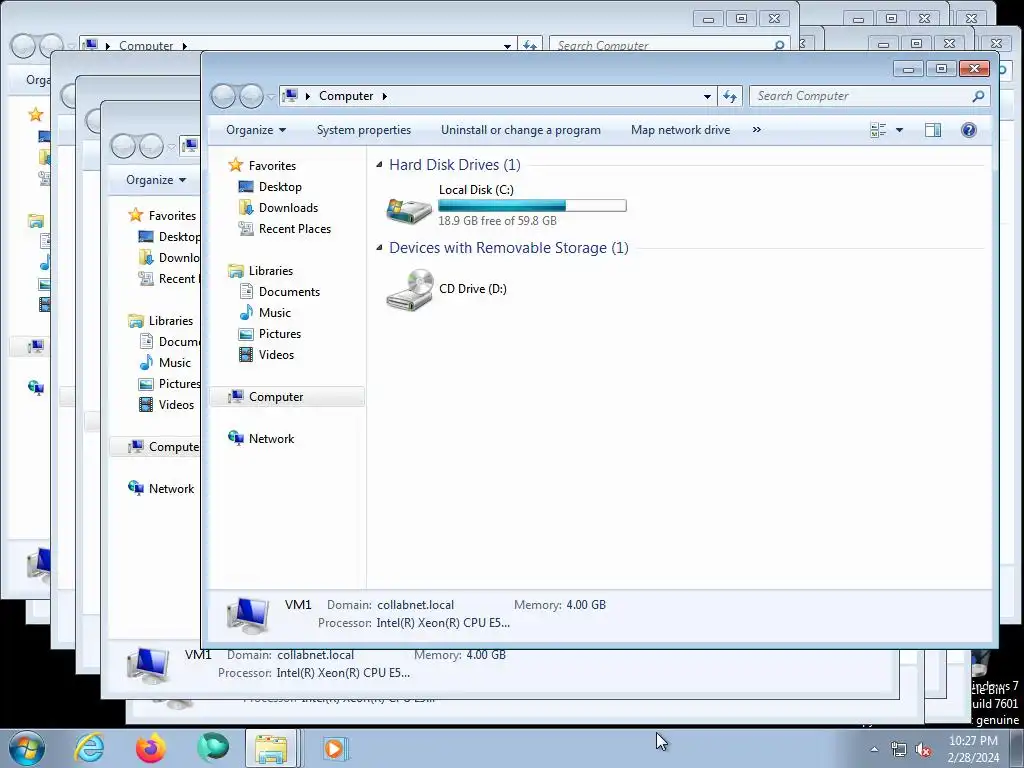Click the magnifier icon in the front search box
This screenshot has width=1024, height=768.
[x=978, y=96]
